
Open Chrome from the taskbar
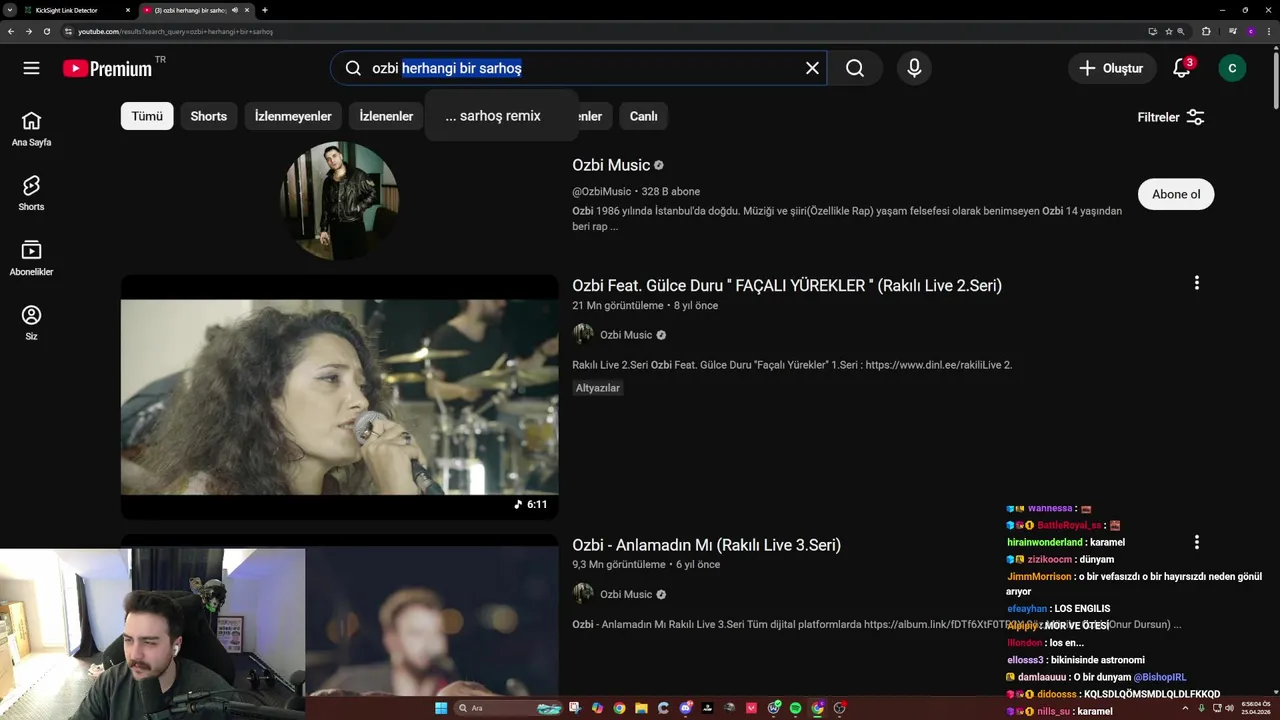(619, 708)
